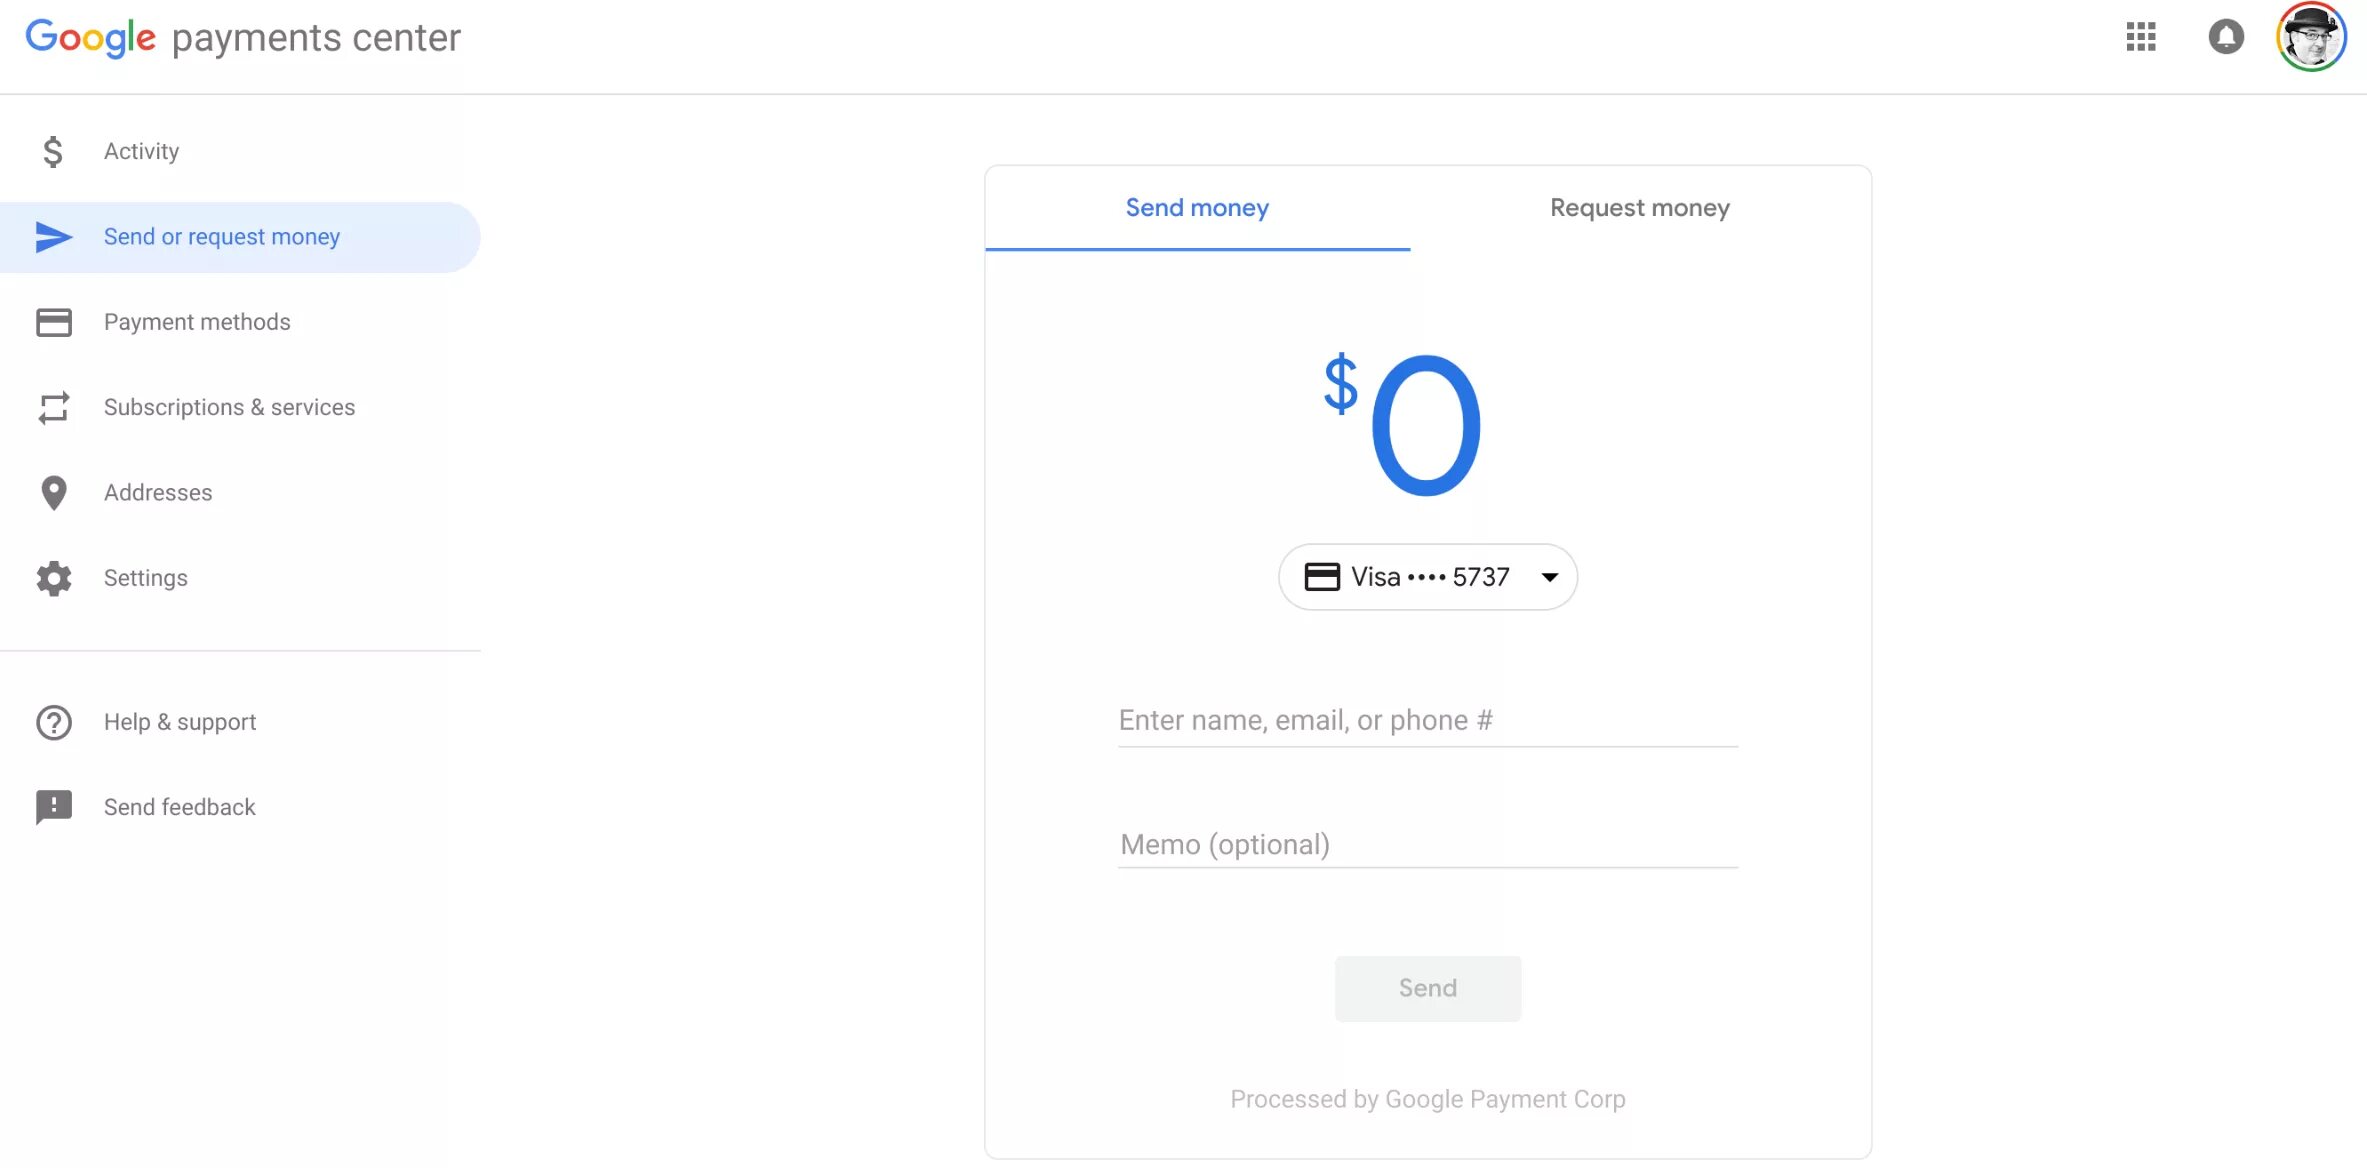Click the Help and support icon
2367x1168 pixels.
53,721
